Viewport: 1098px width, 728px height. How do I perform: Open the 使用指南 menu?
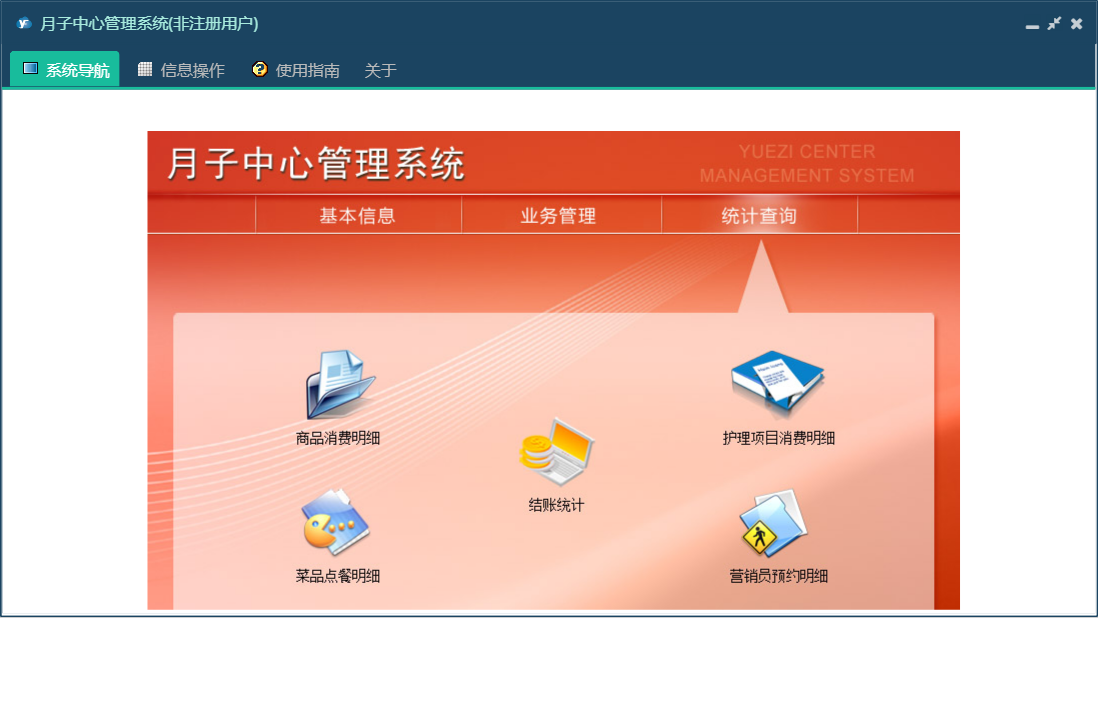[296, 70]
